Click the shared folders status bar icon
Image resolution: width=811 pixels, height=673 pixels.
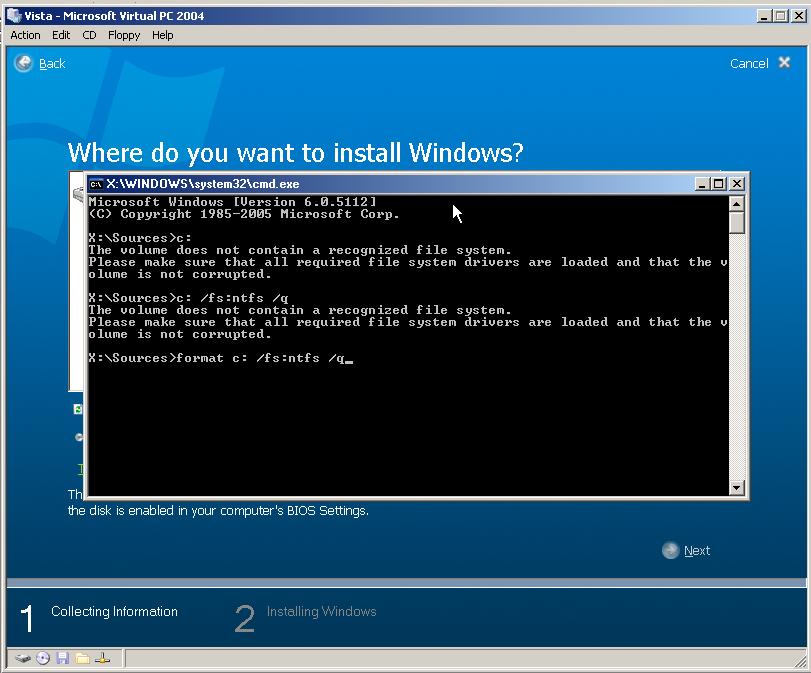pos(82,659)
